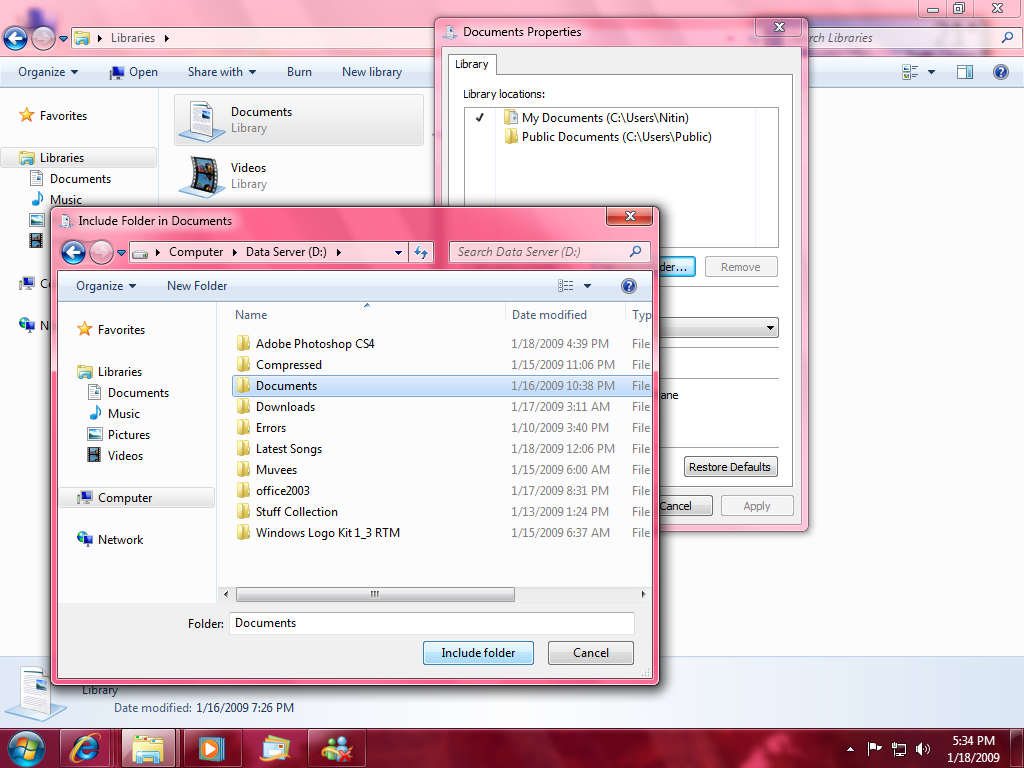Click the Back arrow in Include Folder dialog
This screenshot has height=768, width=1024.
[x=73, y=252]
